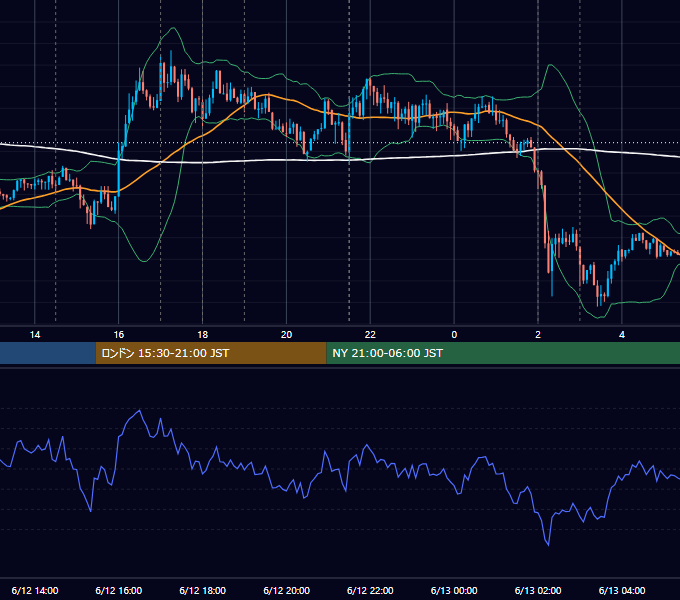This screenshot has width=680, height=600.
Task: Select the NY 21:00-06:00 JST session bar
Action: pyautogui.click(x=503, y=353)
